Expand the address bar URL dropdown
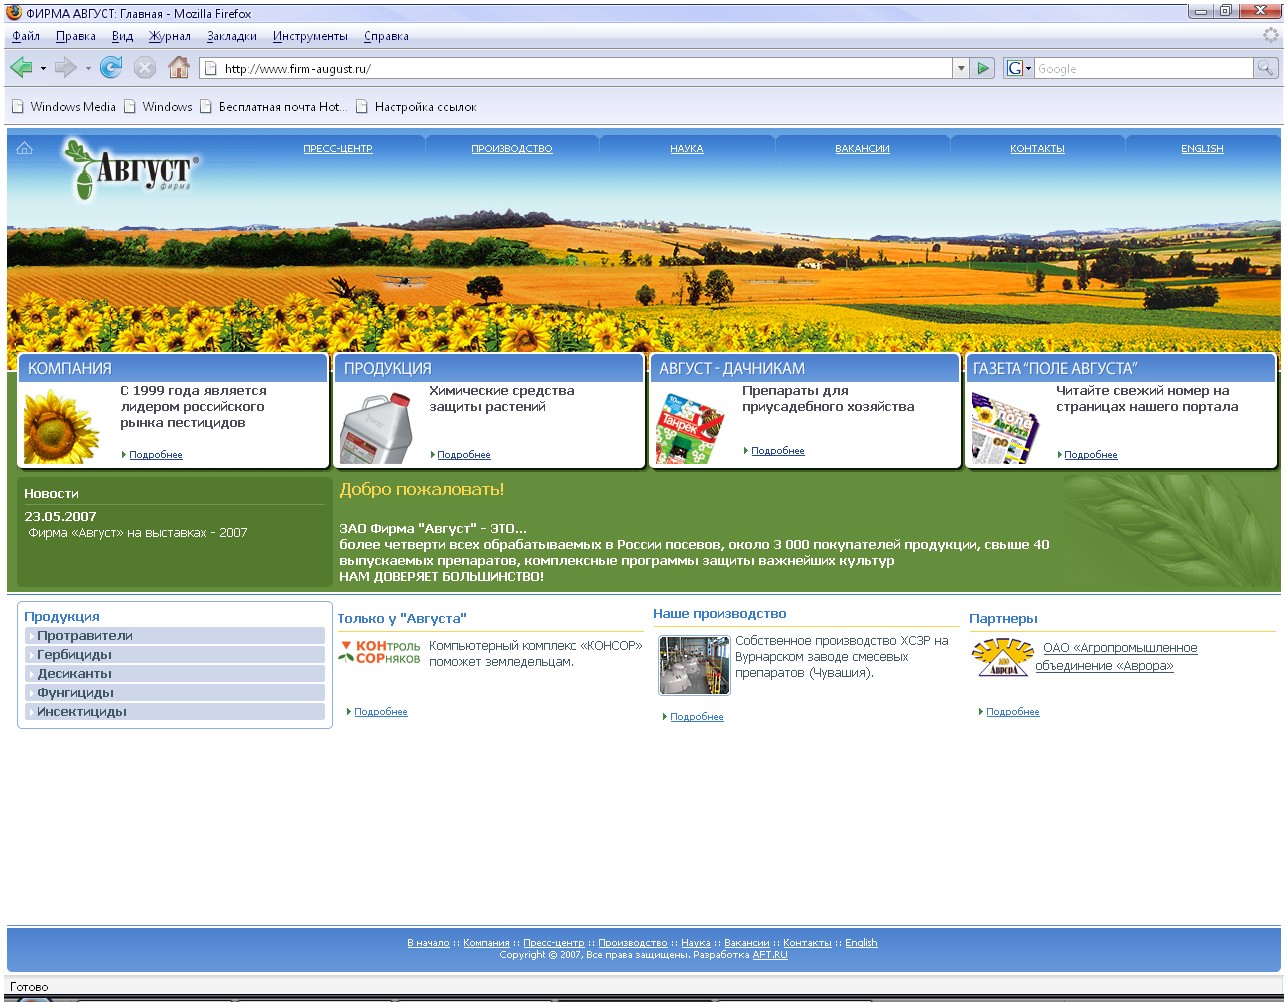Viewport: 1288px width, 1002px height. 961,68
